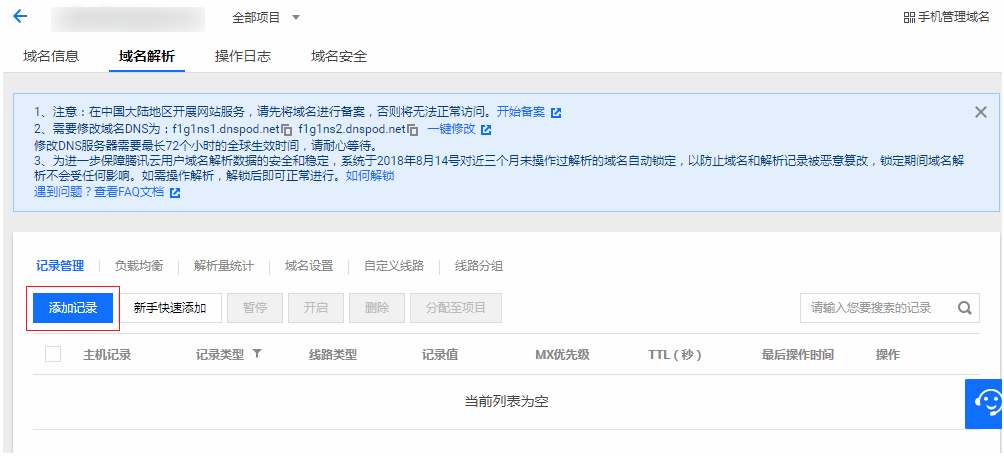1004x456 pixels.
Task: Open the 记录类型 filter funnel
Action: [x=257, y=354]
